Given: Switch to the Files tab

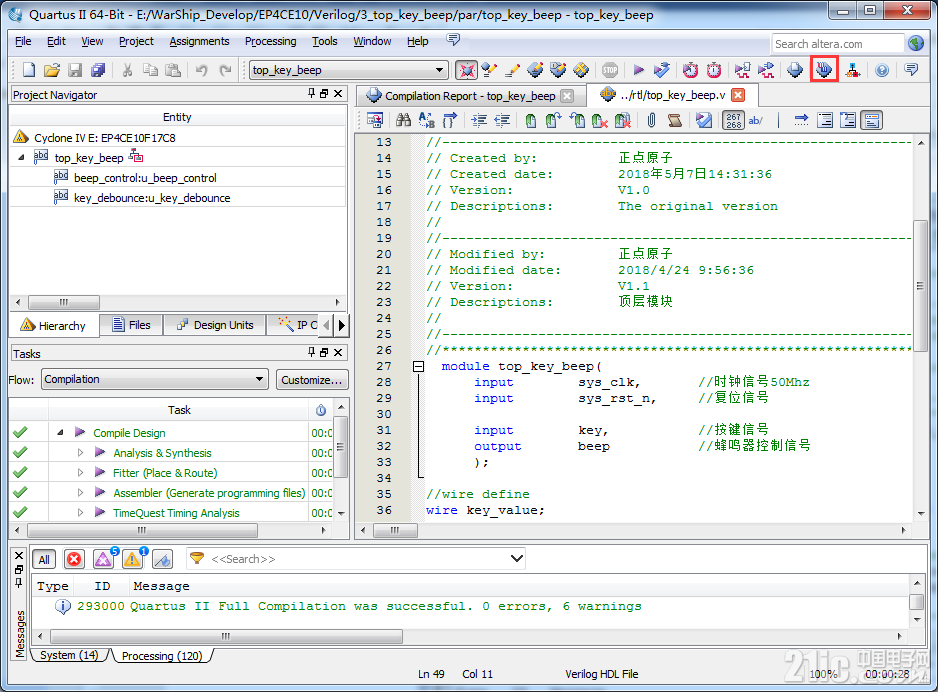Looking at the screenshot, I should [x=132, y=325].
